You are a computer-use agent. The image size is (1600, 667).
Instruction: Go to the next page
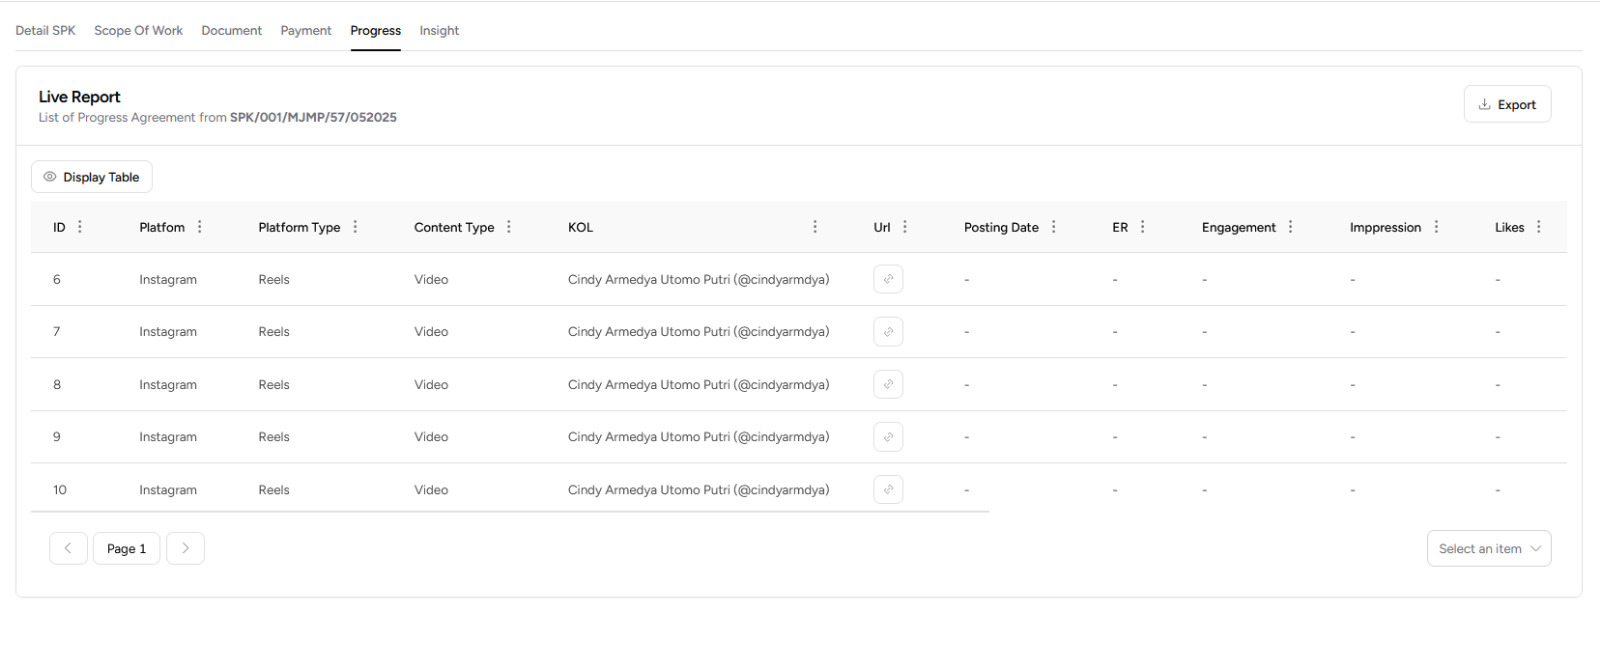pos(185,548)
